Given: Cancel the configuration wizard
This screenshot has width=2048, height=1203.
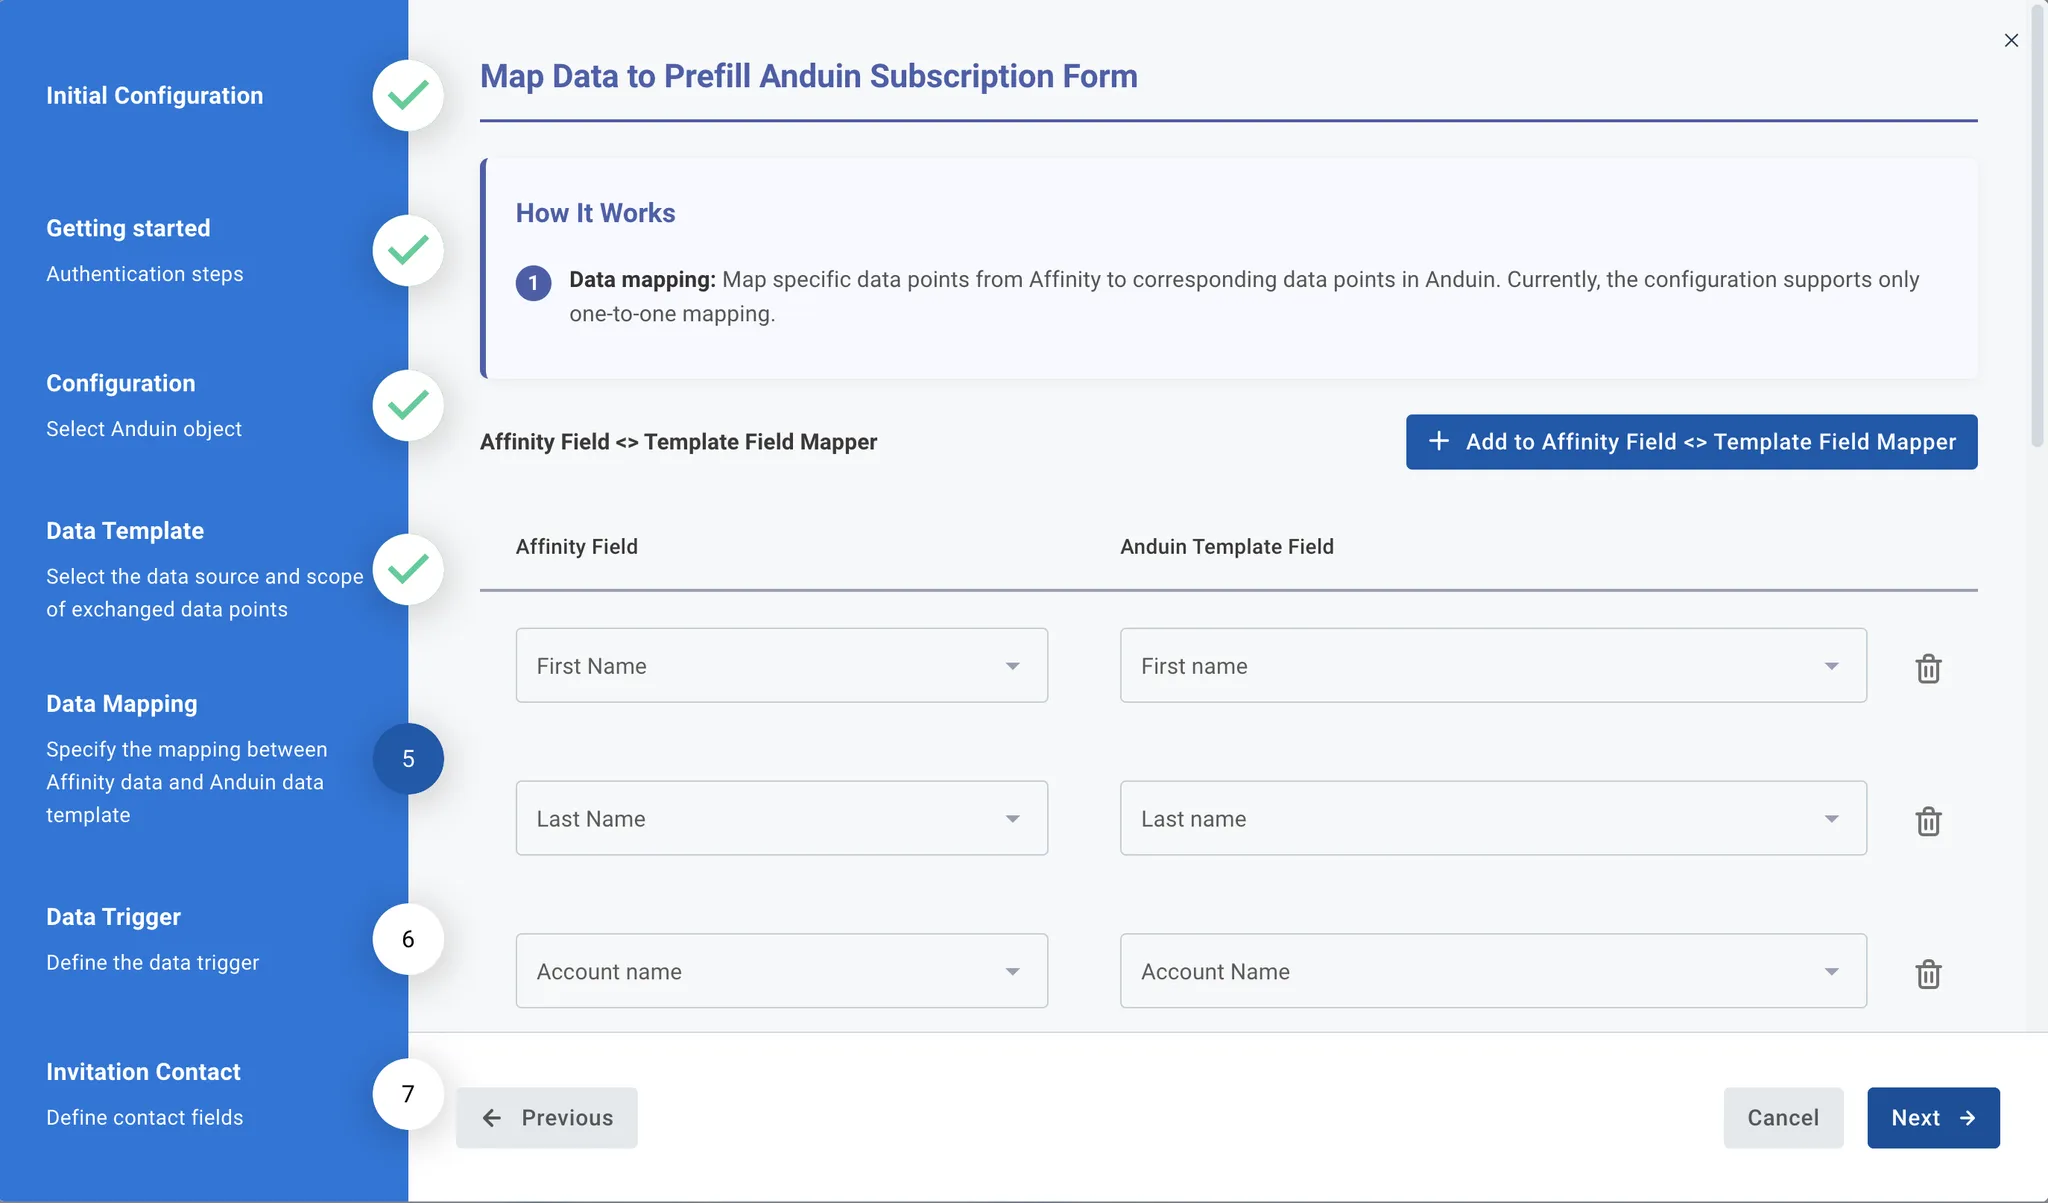Looking at the screenshot, I should 1783,1118.
